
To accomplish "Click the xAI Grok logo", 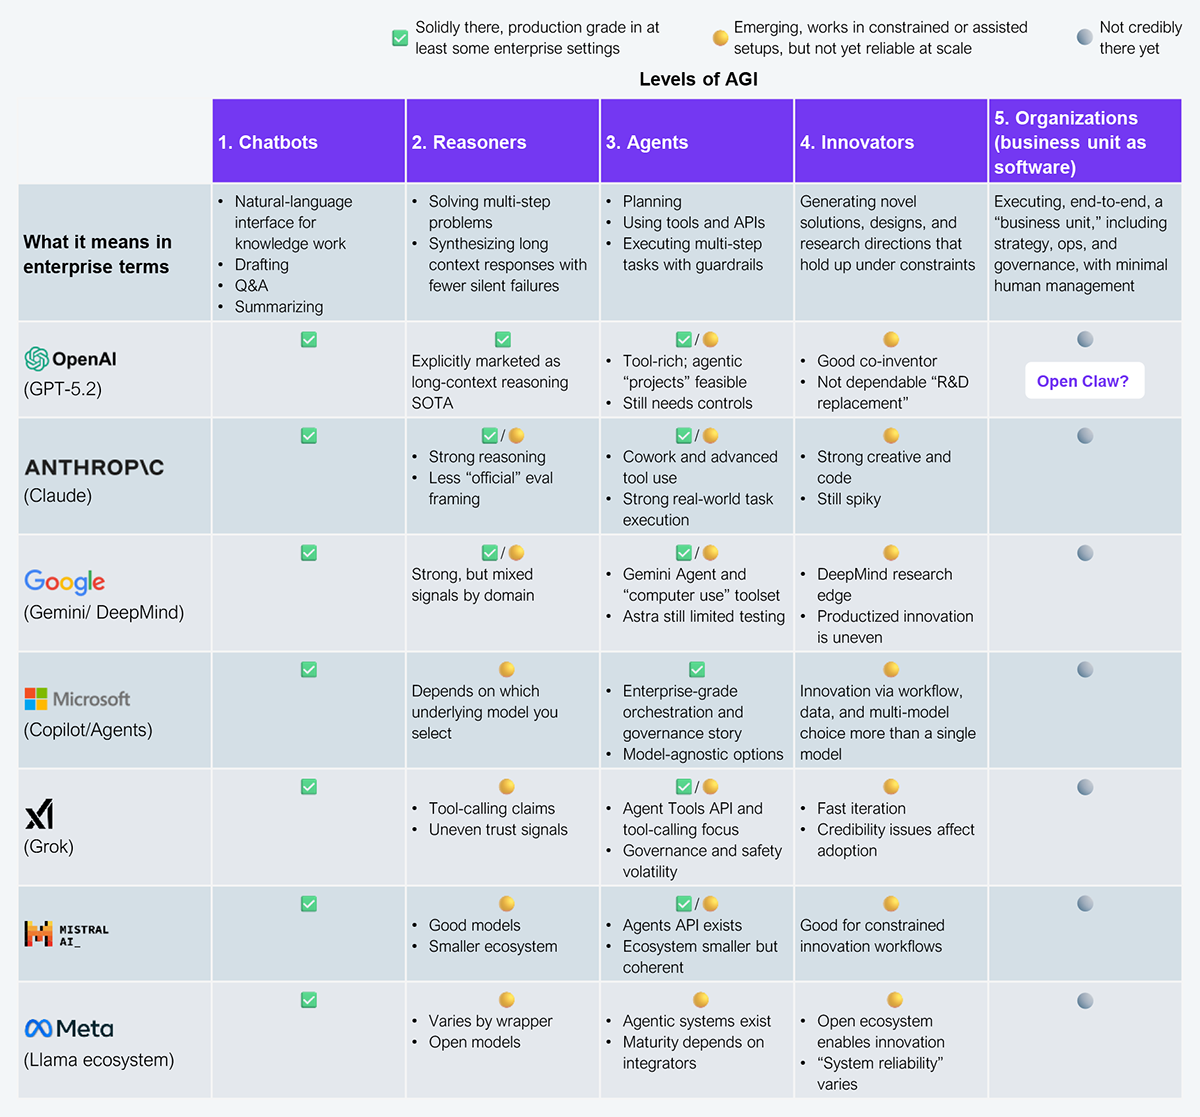I will click(x=39, y=815).
